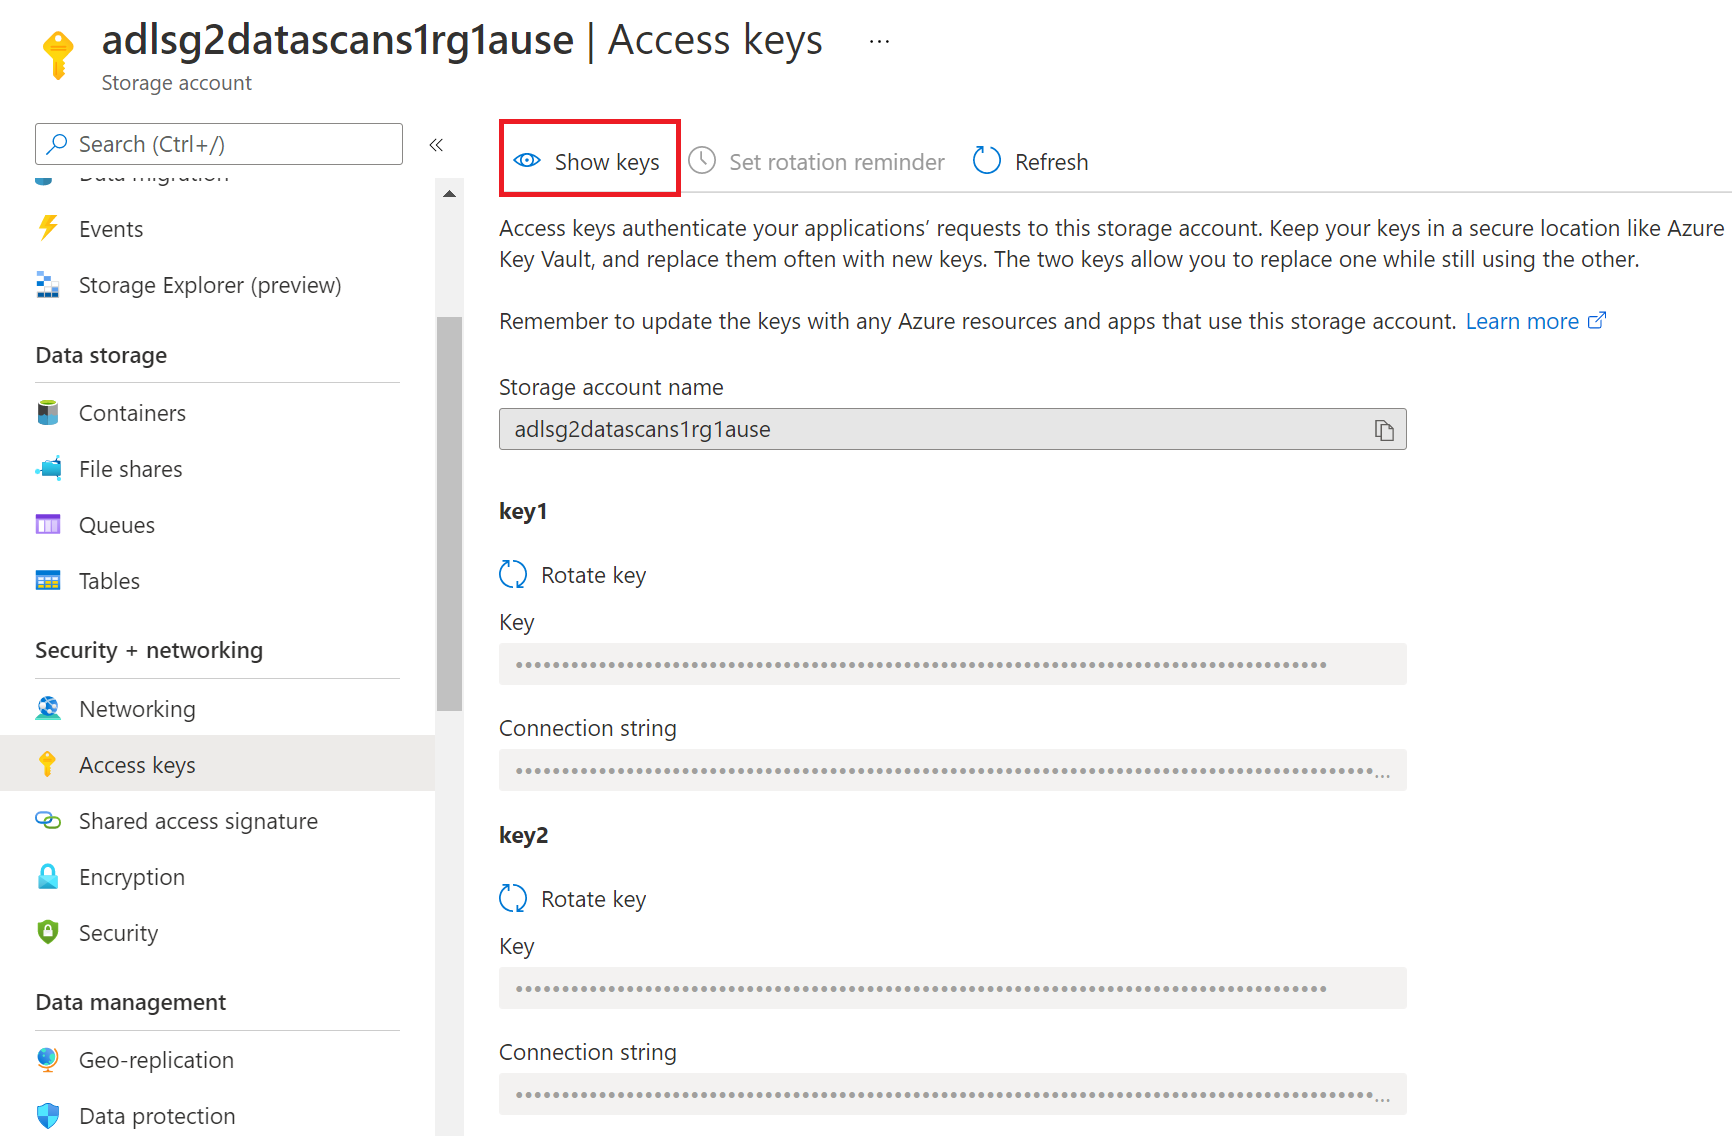Open the Queues data storage page

coord(116,524)
